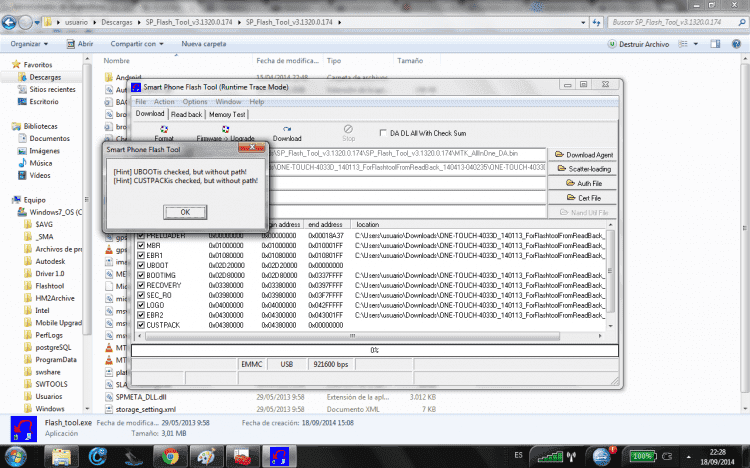Select the SPMETA_DLL.dll file
Screen dimensions: 750x468
(x=141, y=397)
